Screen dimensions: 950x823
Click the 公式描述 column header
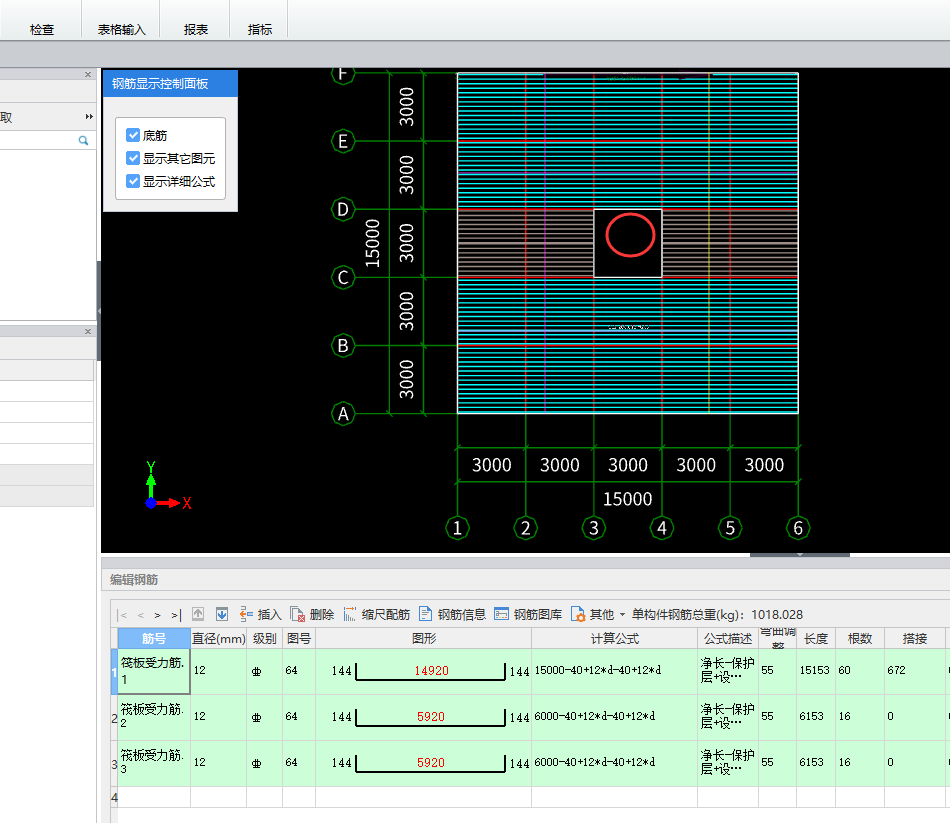coord(728,638)
